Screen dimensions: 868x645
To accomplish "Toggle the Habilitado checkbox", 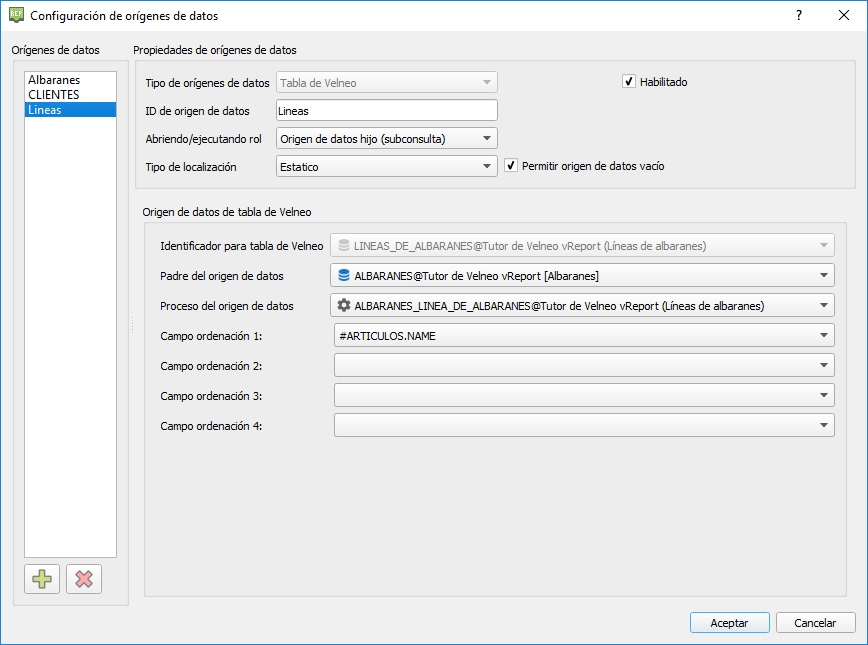I will [629, 82].
